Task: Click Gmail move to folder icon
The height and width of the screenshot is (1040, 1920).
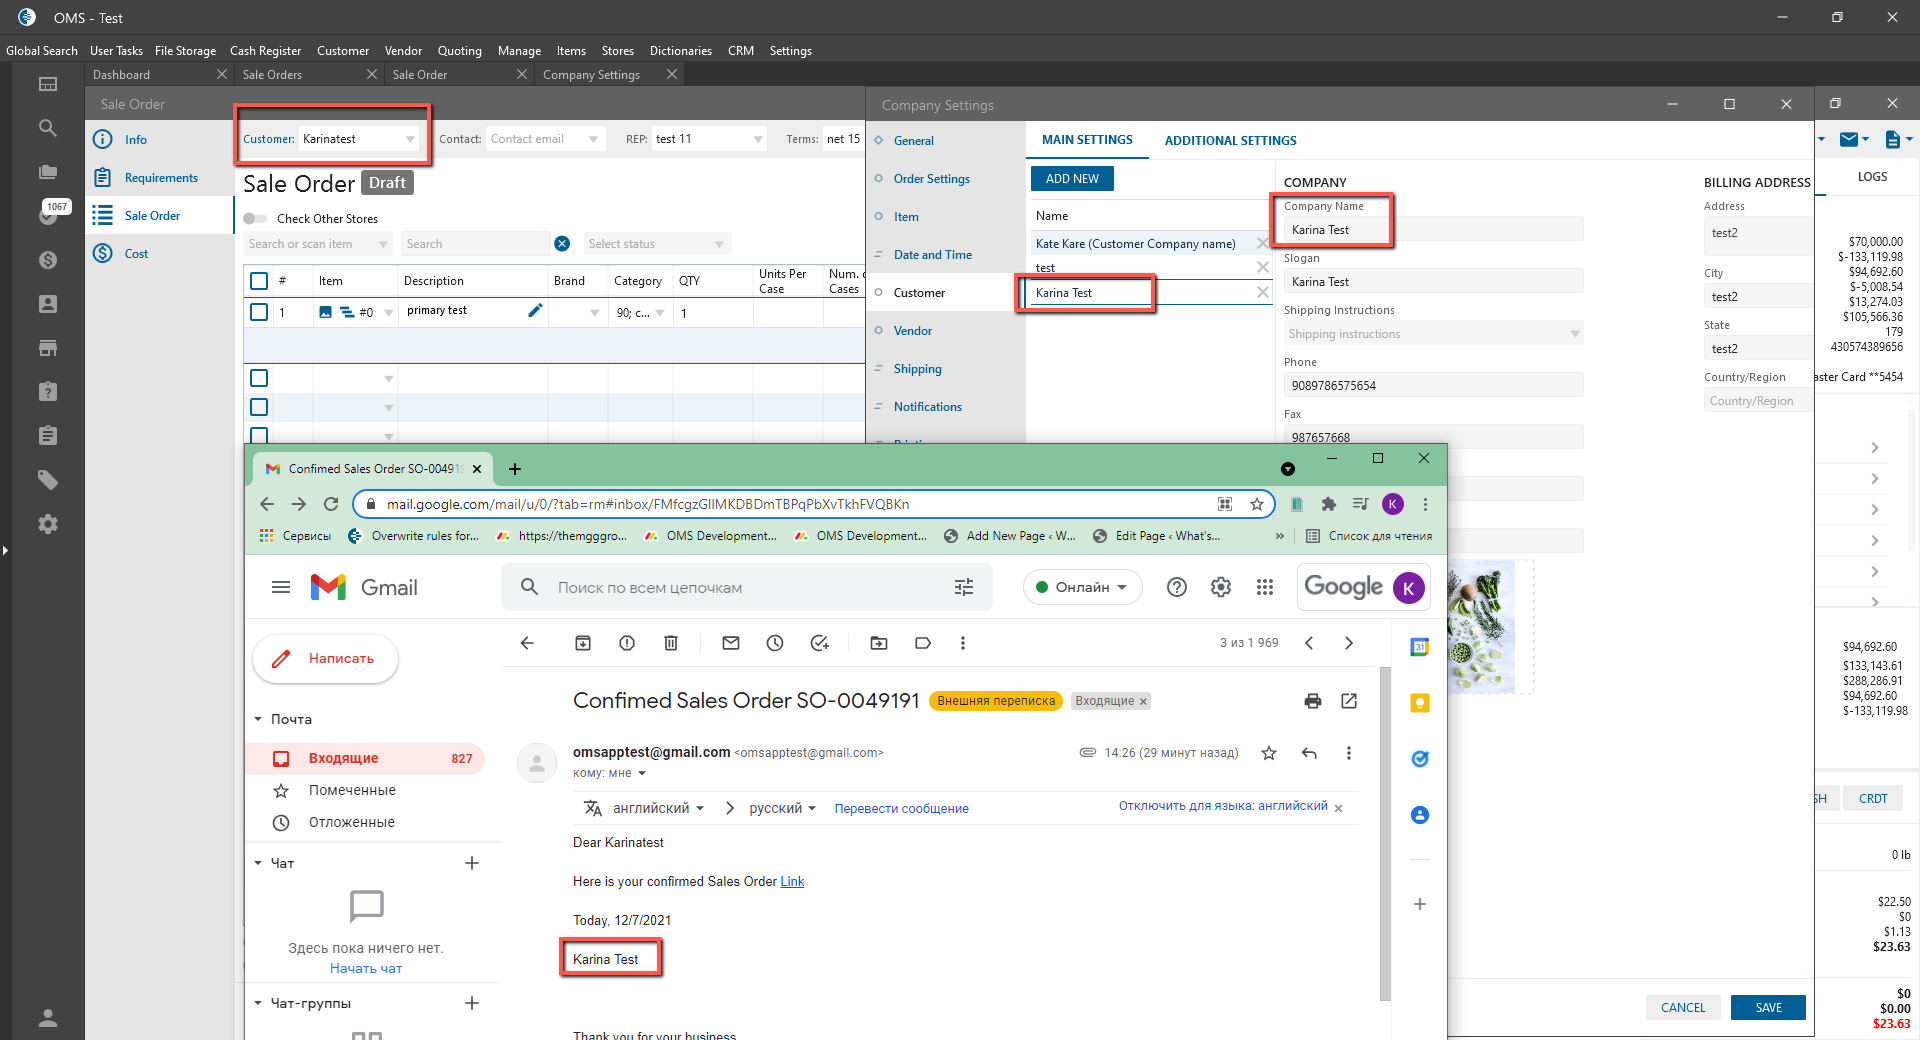Action: point(879,643)
